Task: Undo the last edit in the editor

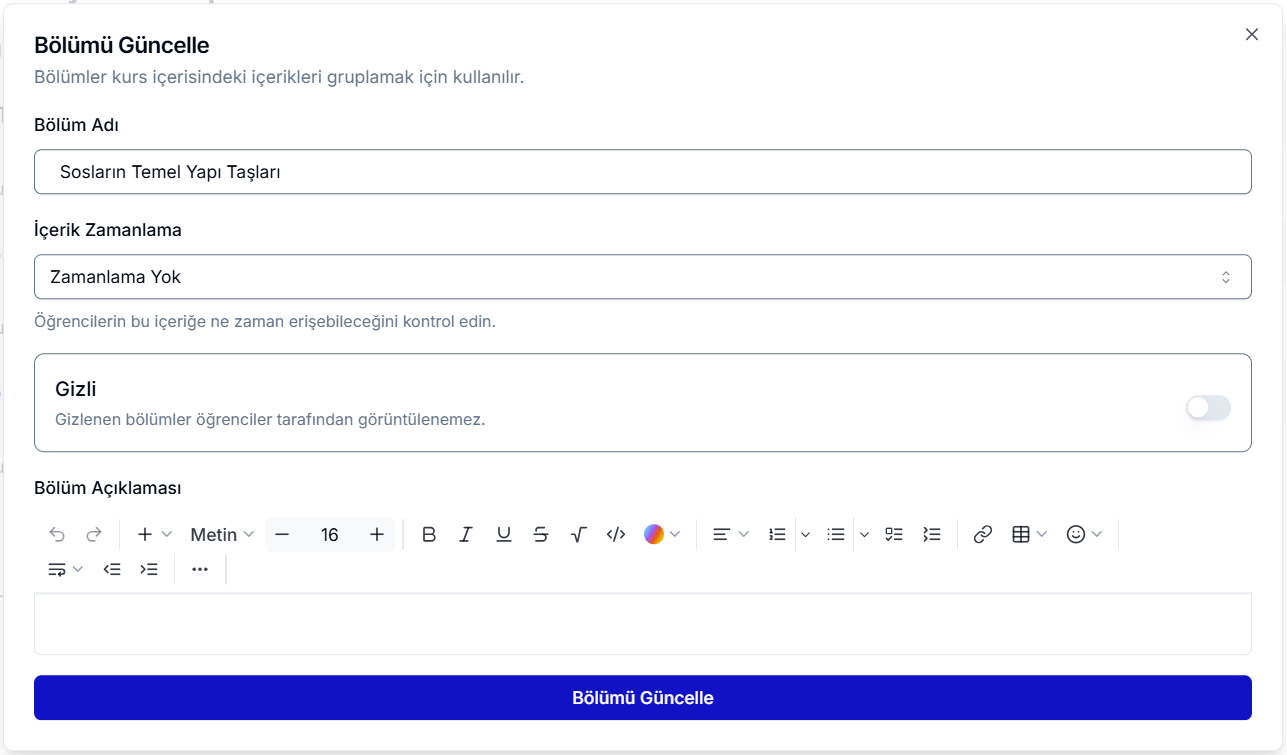Action: pyautogui.click(x=57, y=535)
